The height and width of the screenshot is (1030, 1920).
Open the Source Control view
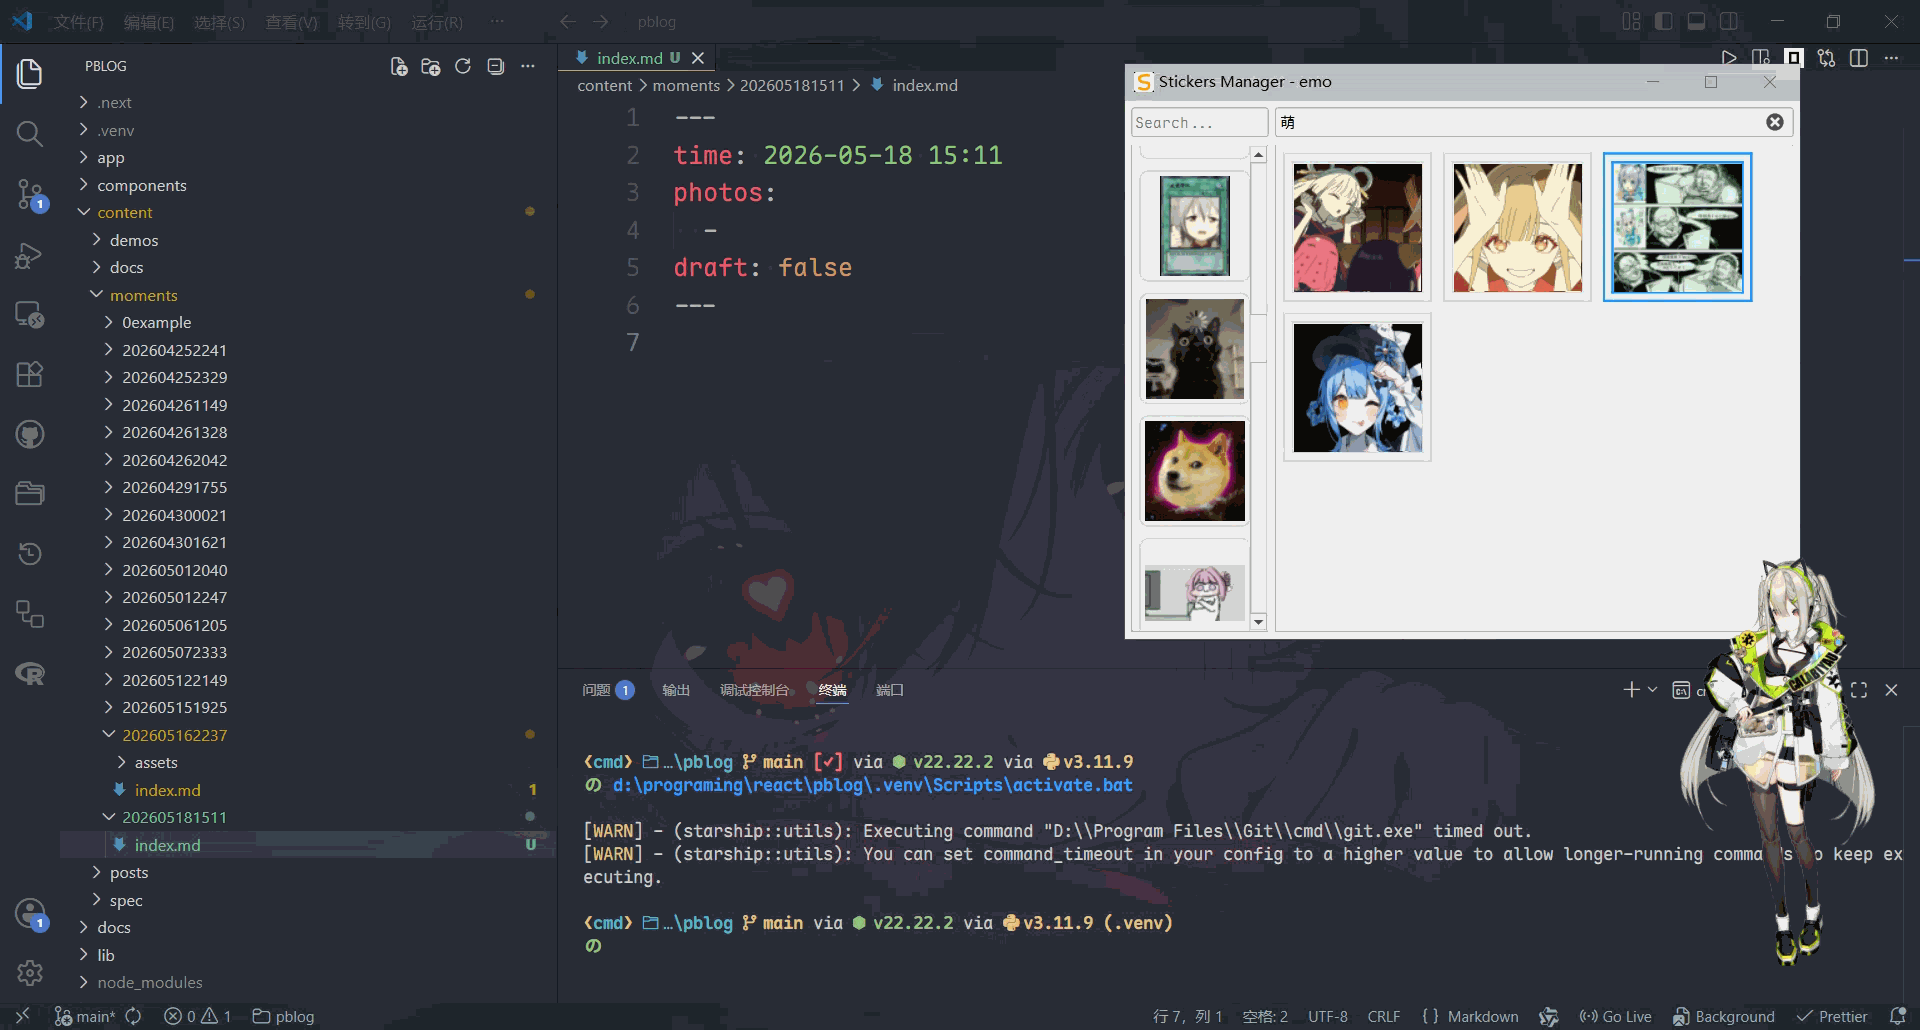click(x=29, y=194)
